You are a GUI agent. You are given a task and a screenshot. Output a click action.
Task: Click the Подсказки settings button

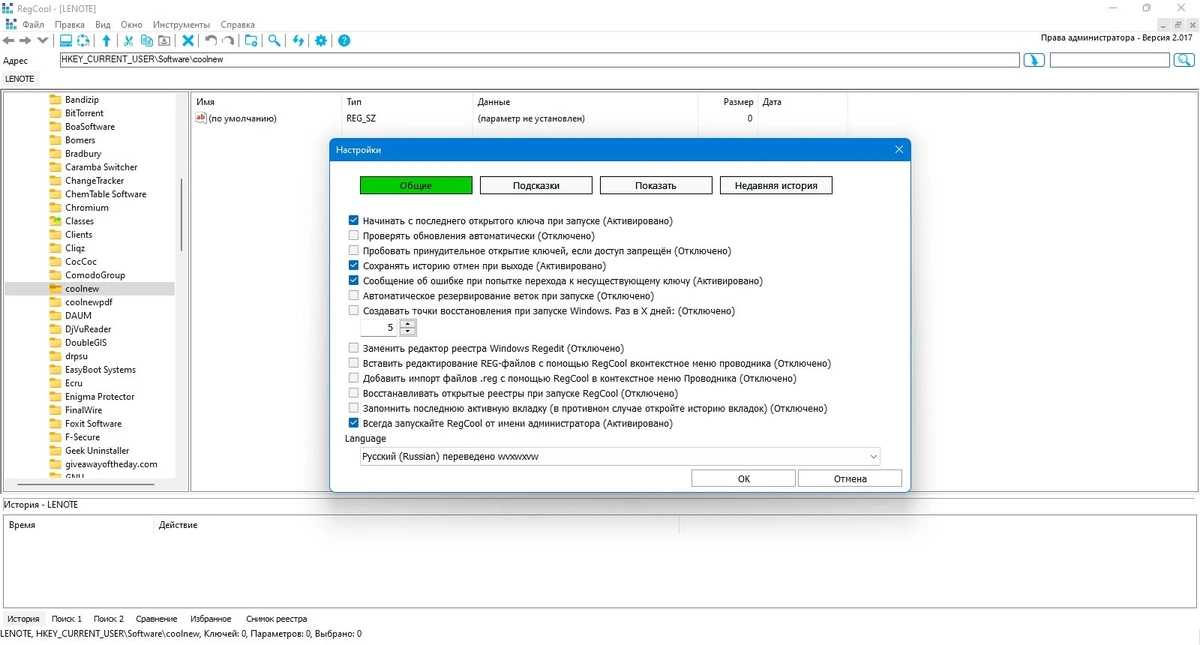point(536,185)
